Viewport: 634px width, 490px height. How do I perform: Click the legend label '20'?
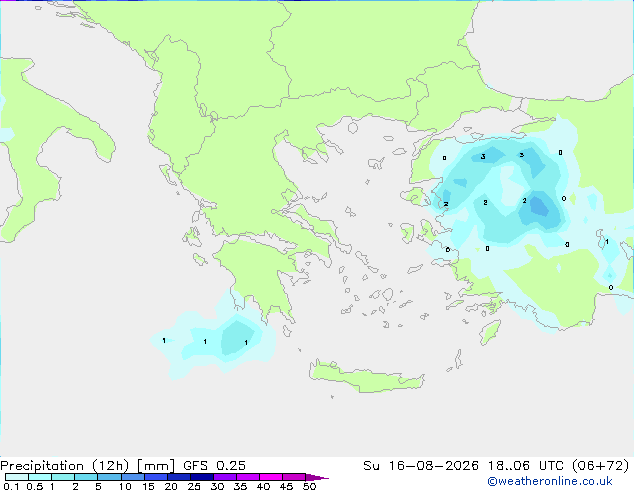171,486
